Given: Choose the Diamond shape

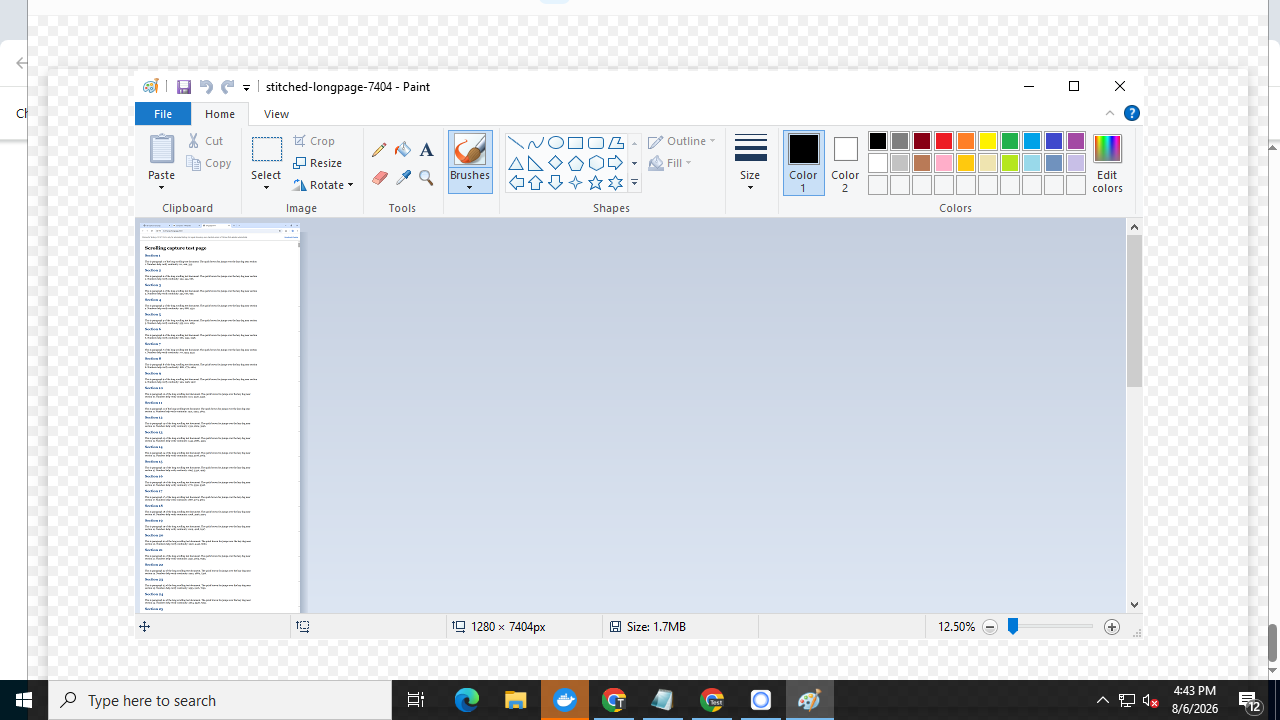Looking at the screenshot, I should coord(556,163).
